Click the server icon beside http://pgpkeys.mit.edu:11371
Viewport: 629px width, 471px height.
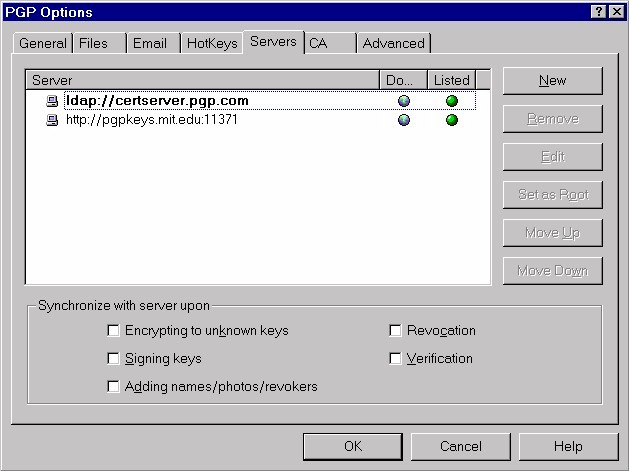coord(52,120)
